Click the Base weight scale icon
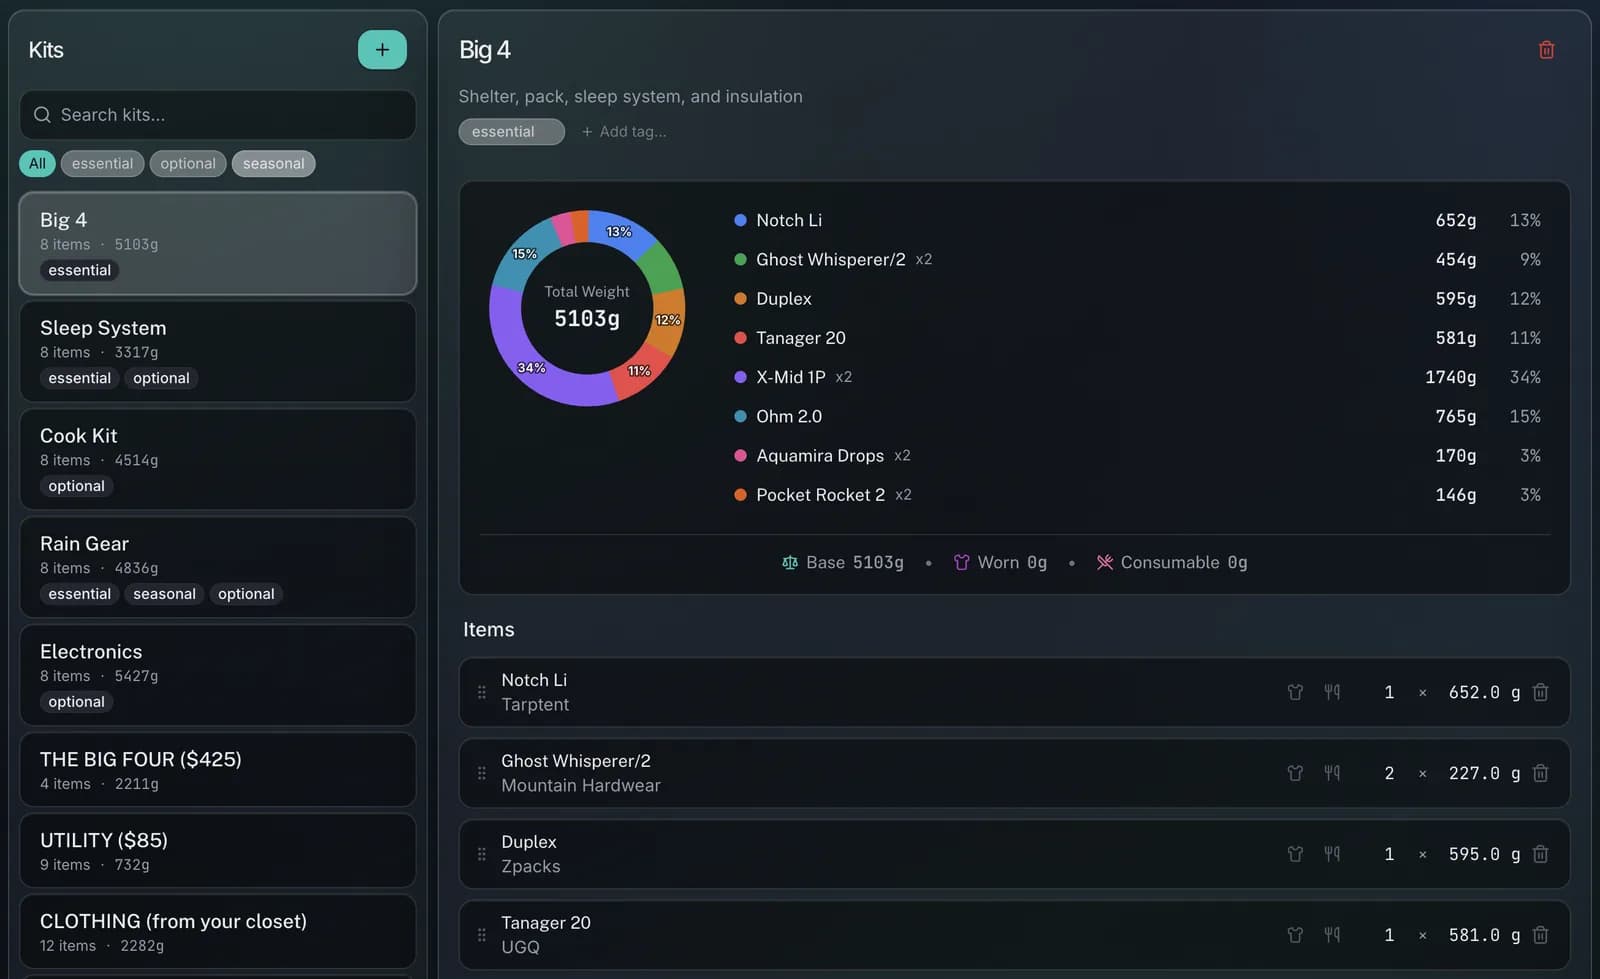The image size is (1600, 979). [x=790, y=563]
